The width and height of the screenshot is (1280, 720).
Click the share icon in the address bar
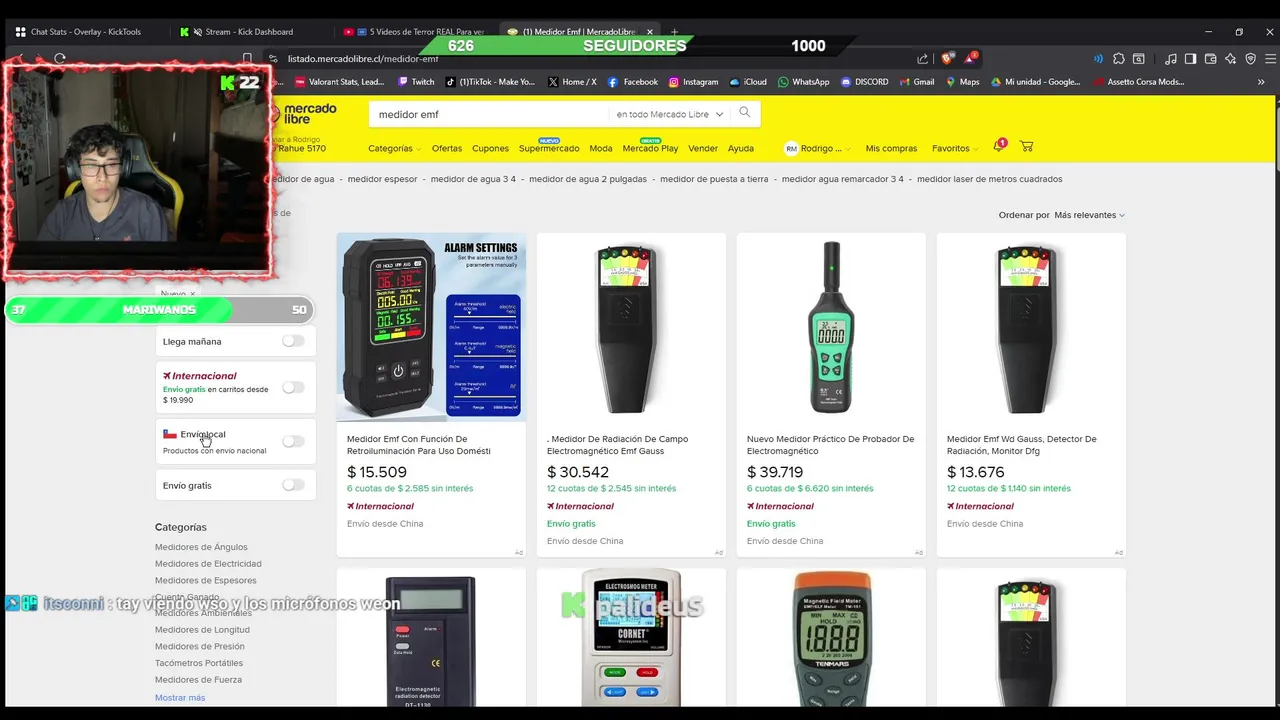(922, 59)
